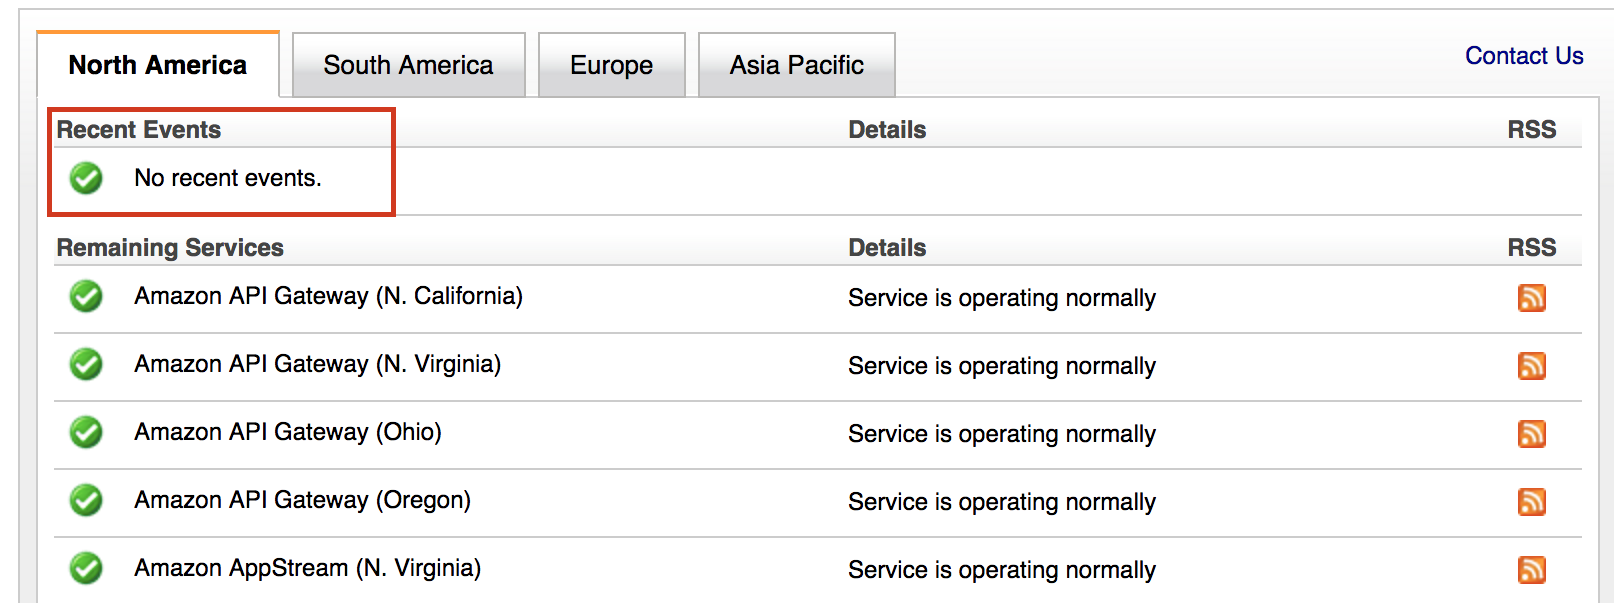Click RSS icon for API Gateway Ohio
1614x603 pixels.
tap(1531, 434)
